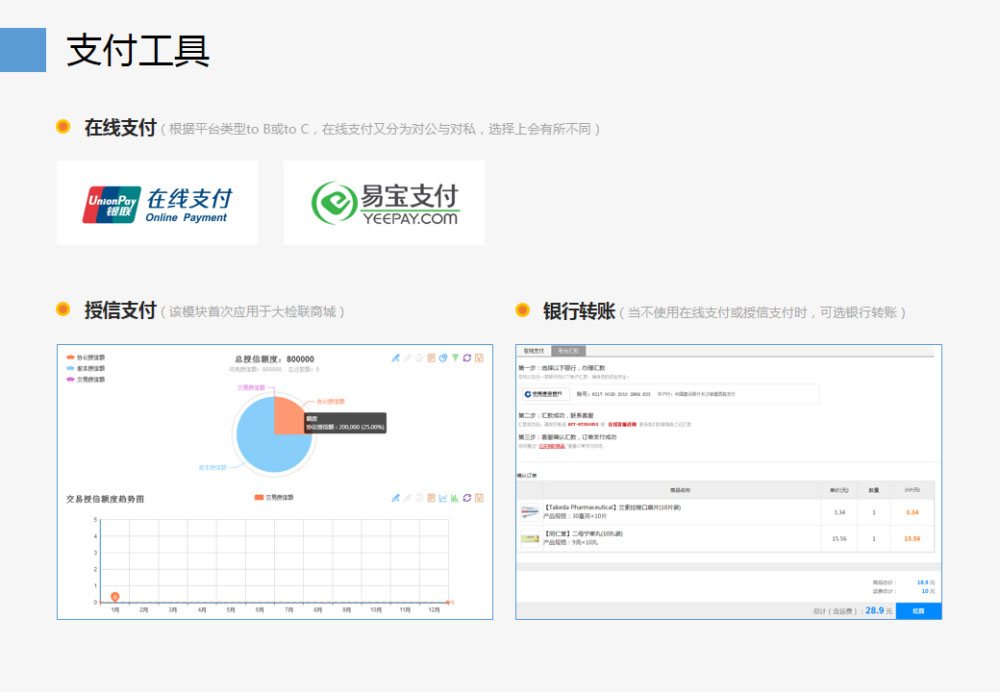
Task: Click the 支付工具 slide title
Action: point(138,50)
